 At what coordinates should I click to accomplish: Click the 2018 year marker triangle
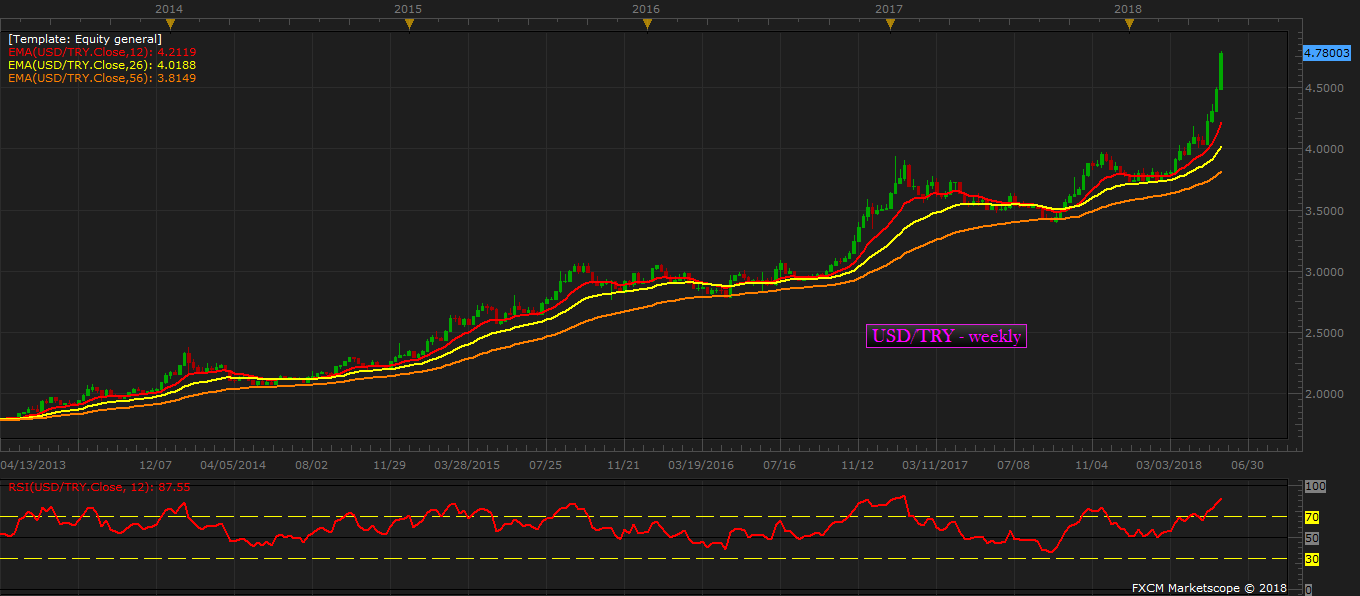click(x=1129, y=24)
